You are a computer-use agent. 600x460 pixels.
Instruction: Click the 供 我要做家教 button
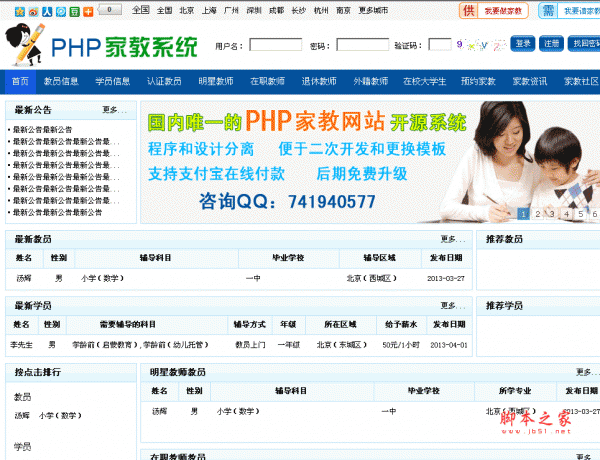(x=494, y=11)
